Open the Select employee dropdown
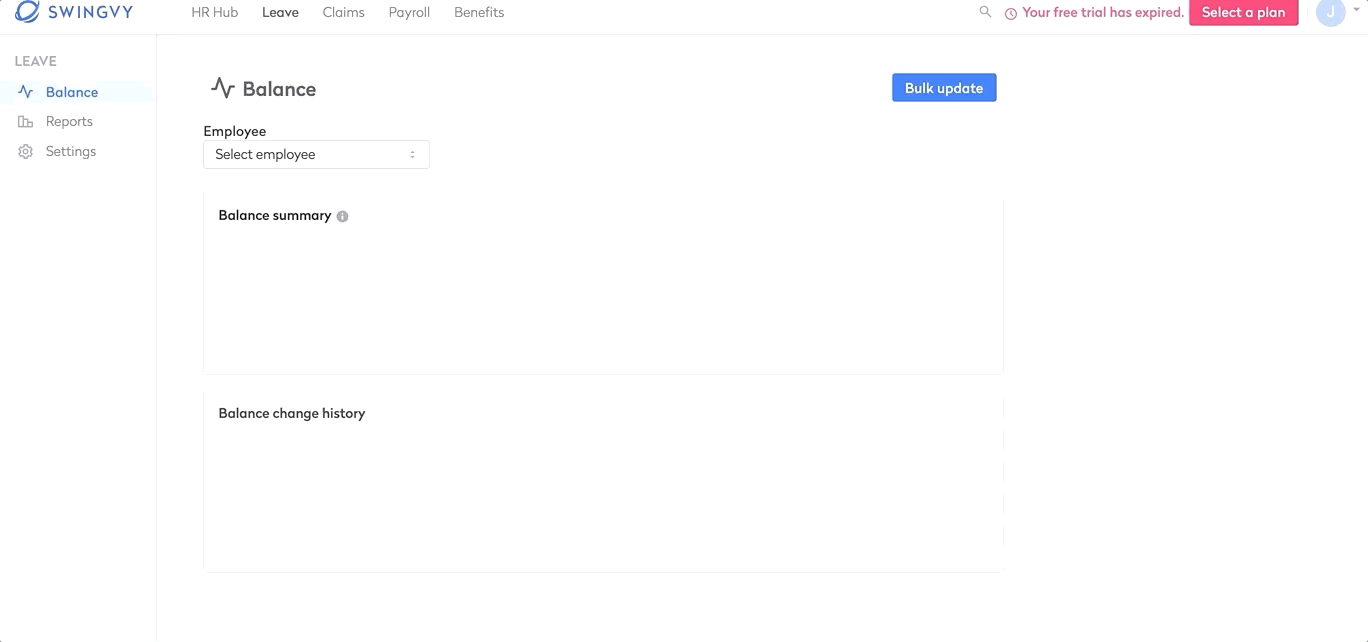This screenshot has width=1368, height=642. point(316,154)
